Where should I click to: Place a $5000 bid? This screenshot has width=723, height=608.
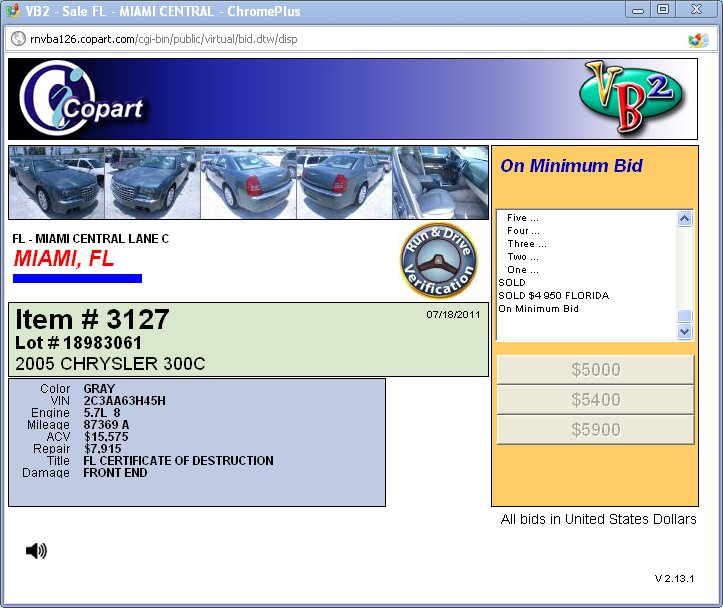[x=595, y=369]
